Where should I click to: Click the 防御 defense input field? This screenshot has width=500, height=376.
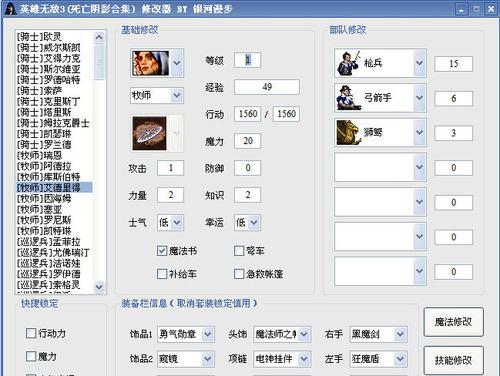click(247, 168)
